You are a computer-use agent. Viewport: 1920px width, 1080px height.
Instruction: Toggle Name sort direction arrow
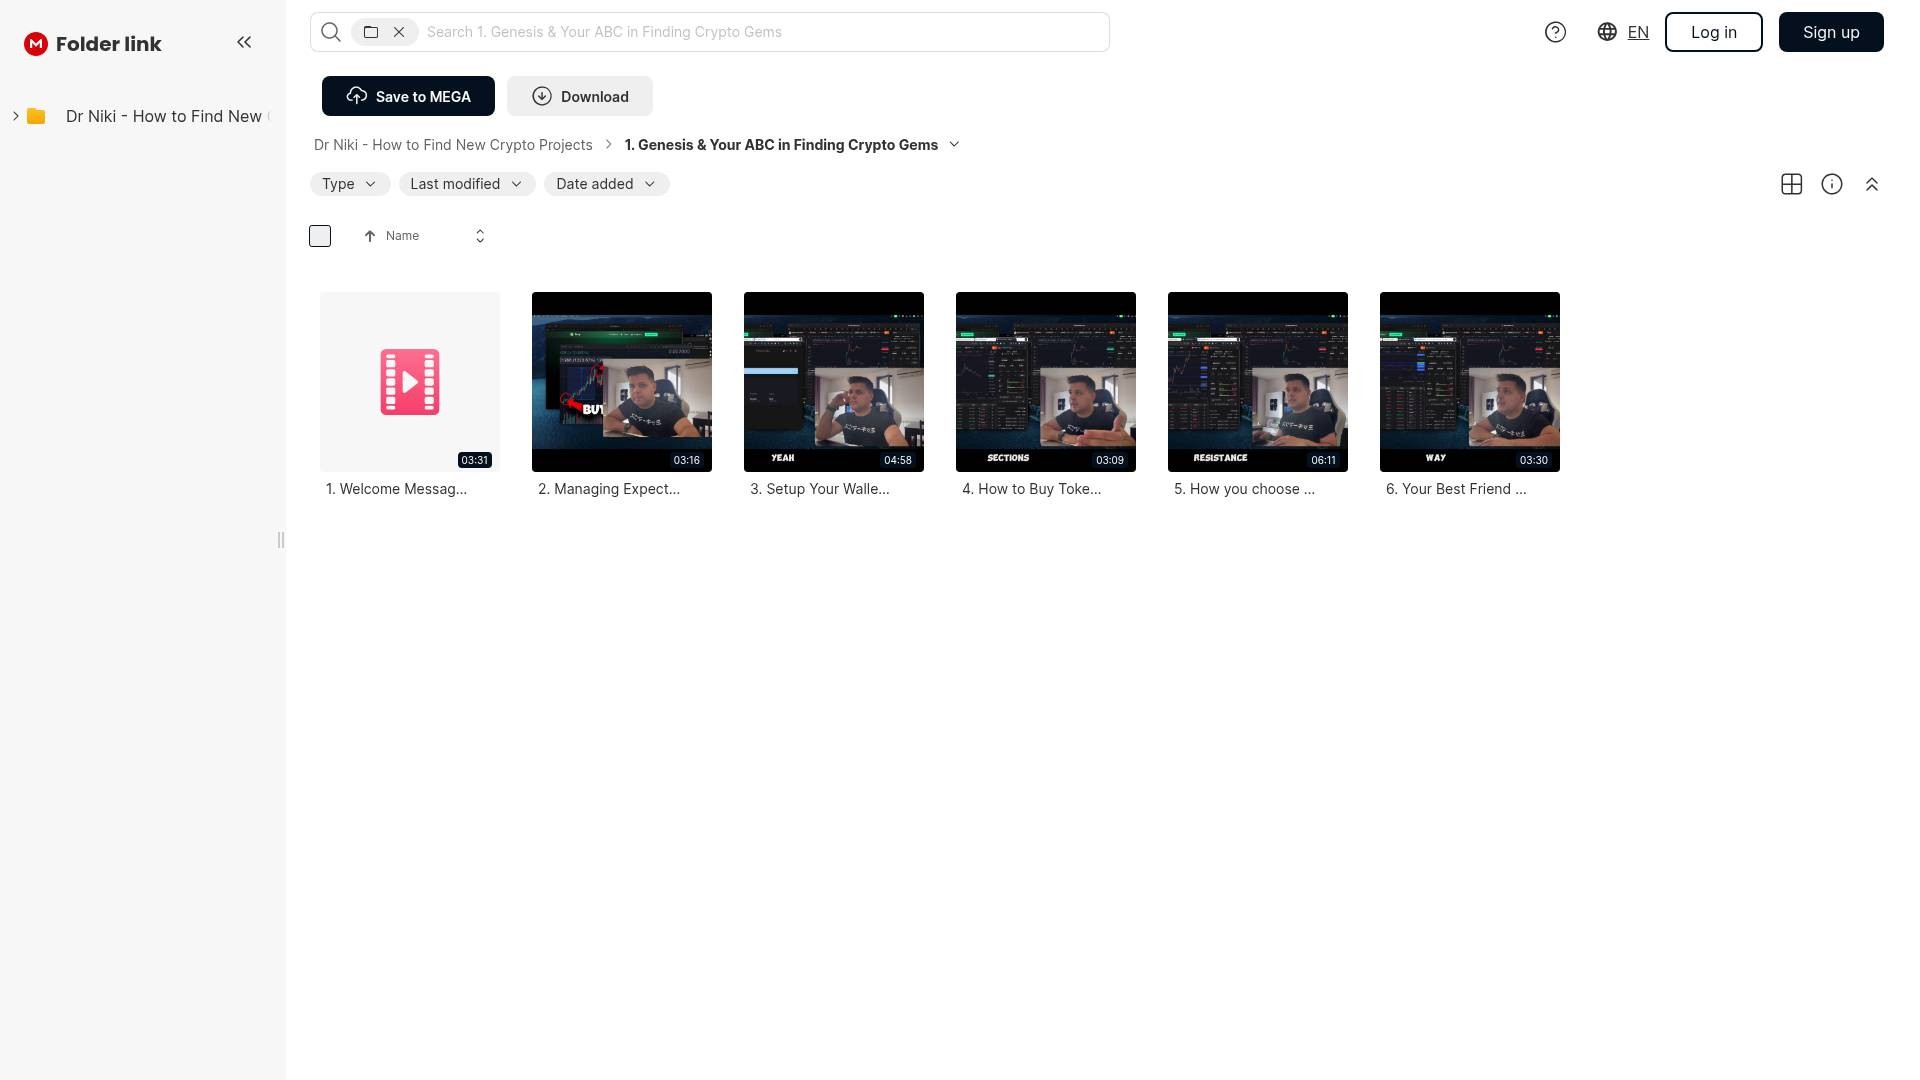pos(370,236)
